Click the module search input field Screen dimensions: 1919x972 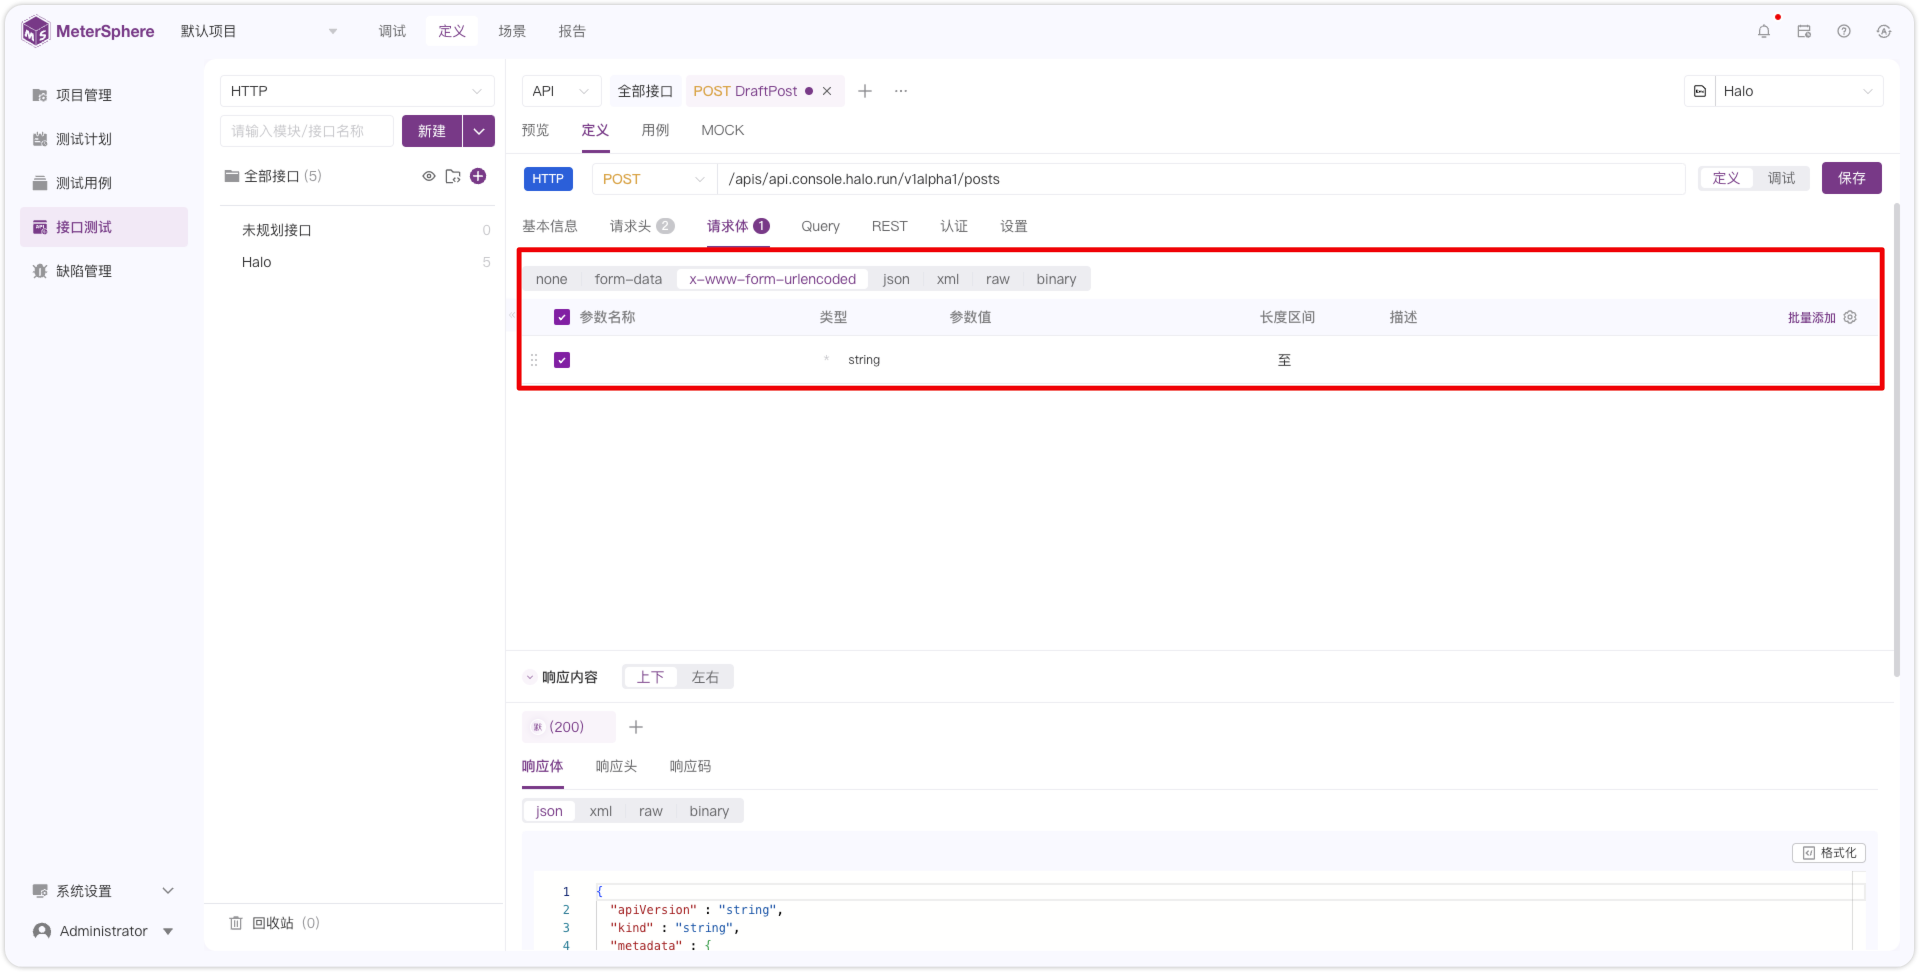[x=307, y=131]
